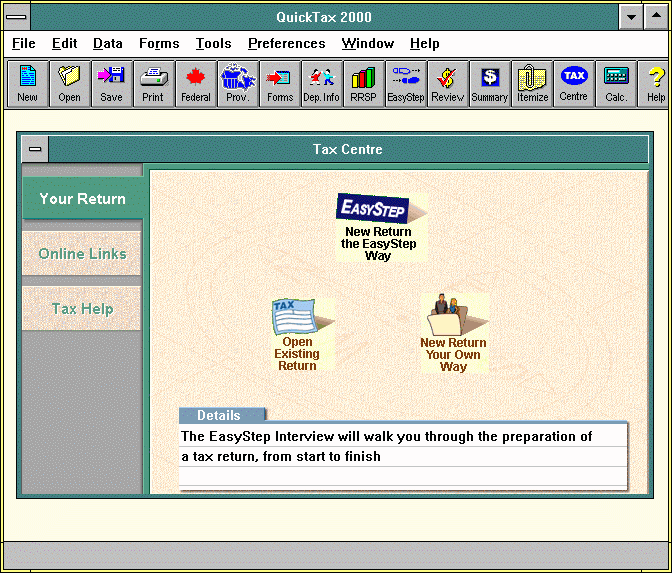This screenshot has width=672, height=573.
Task: Open the RRSP bar chart icon
Action: click(x=363, y=84)
